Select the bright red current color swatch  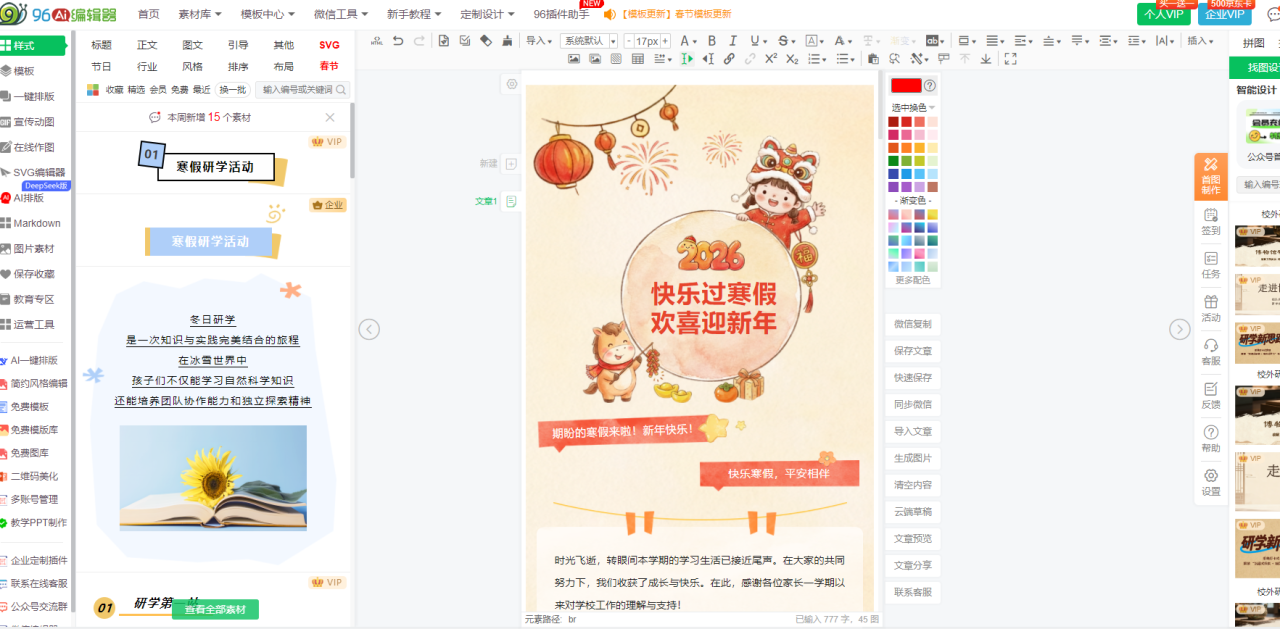906,86
